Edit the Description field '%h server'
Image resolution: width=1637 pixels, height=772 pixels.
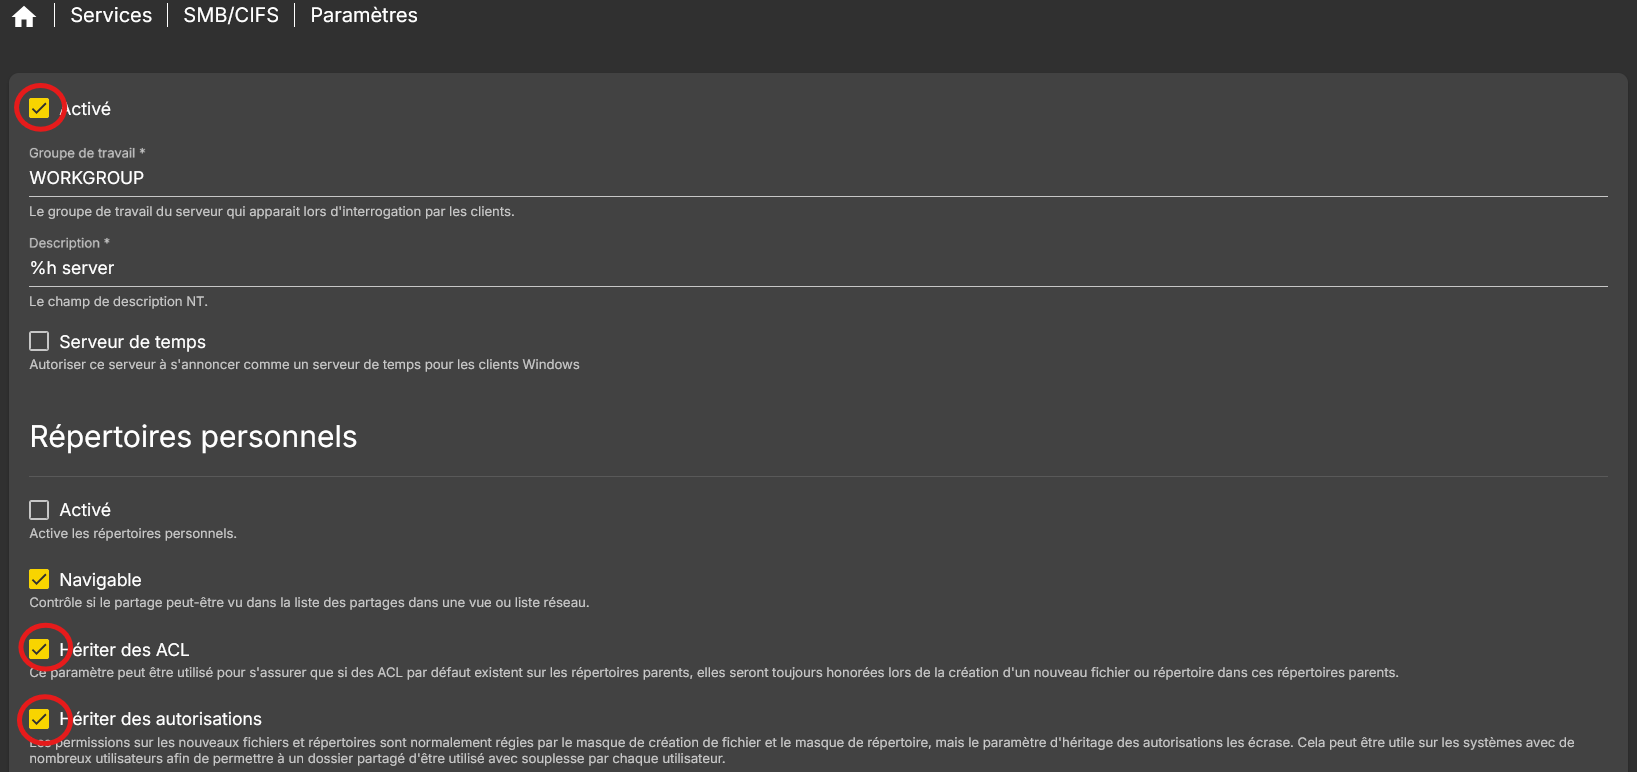pyautogui.click(x=818, y=268)
